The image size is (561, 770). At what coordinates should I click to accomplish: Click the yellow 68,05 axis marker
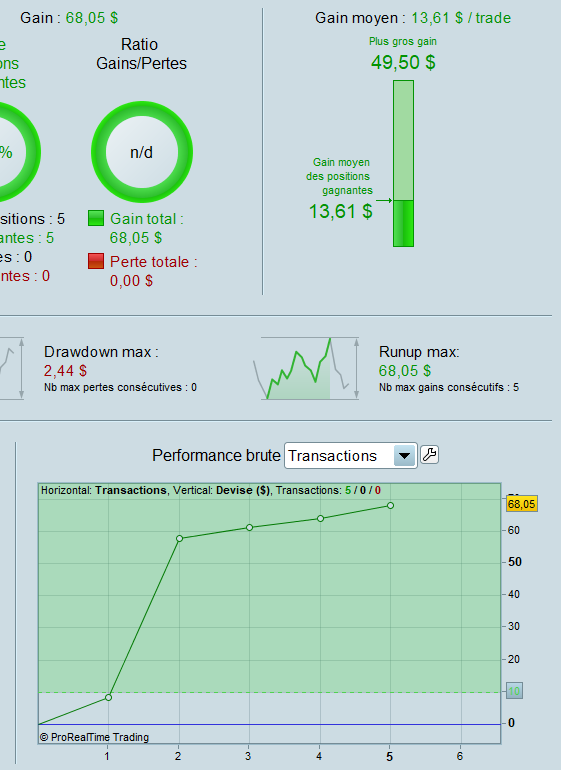[x=522, y=504]
